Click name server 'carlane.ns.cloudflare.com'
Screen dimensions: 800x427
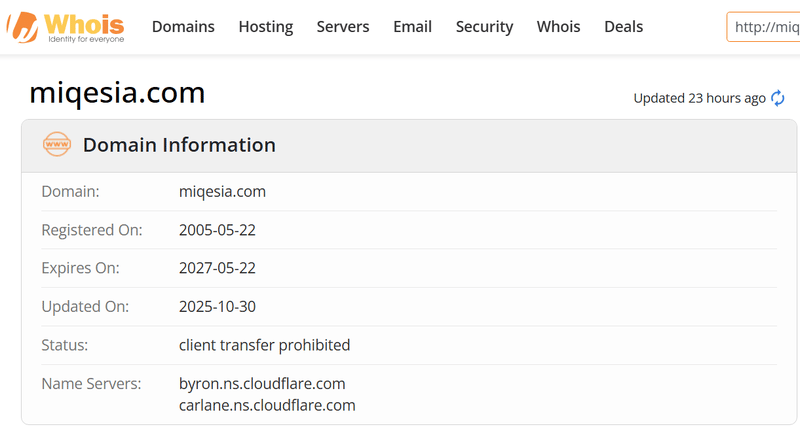267,406
